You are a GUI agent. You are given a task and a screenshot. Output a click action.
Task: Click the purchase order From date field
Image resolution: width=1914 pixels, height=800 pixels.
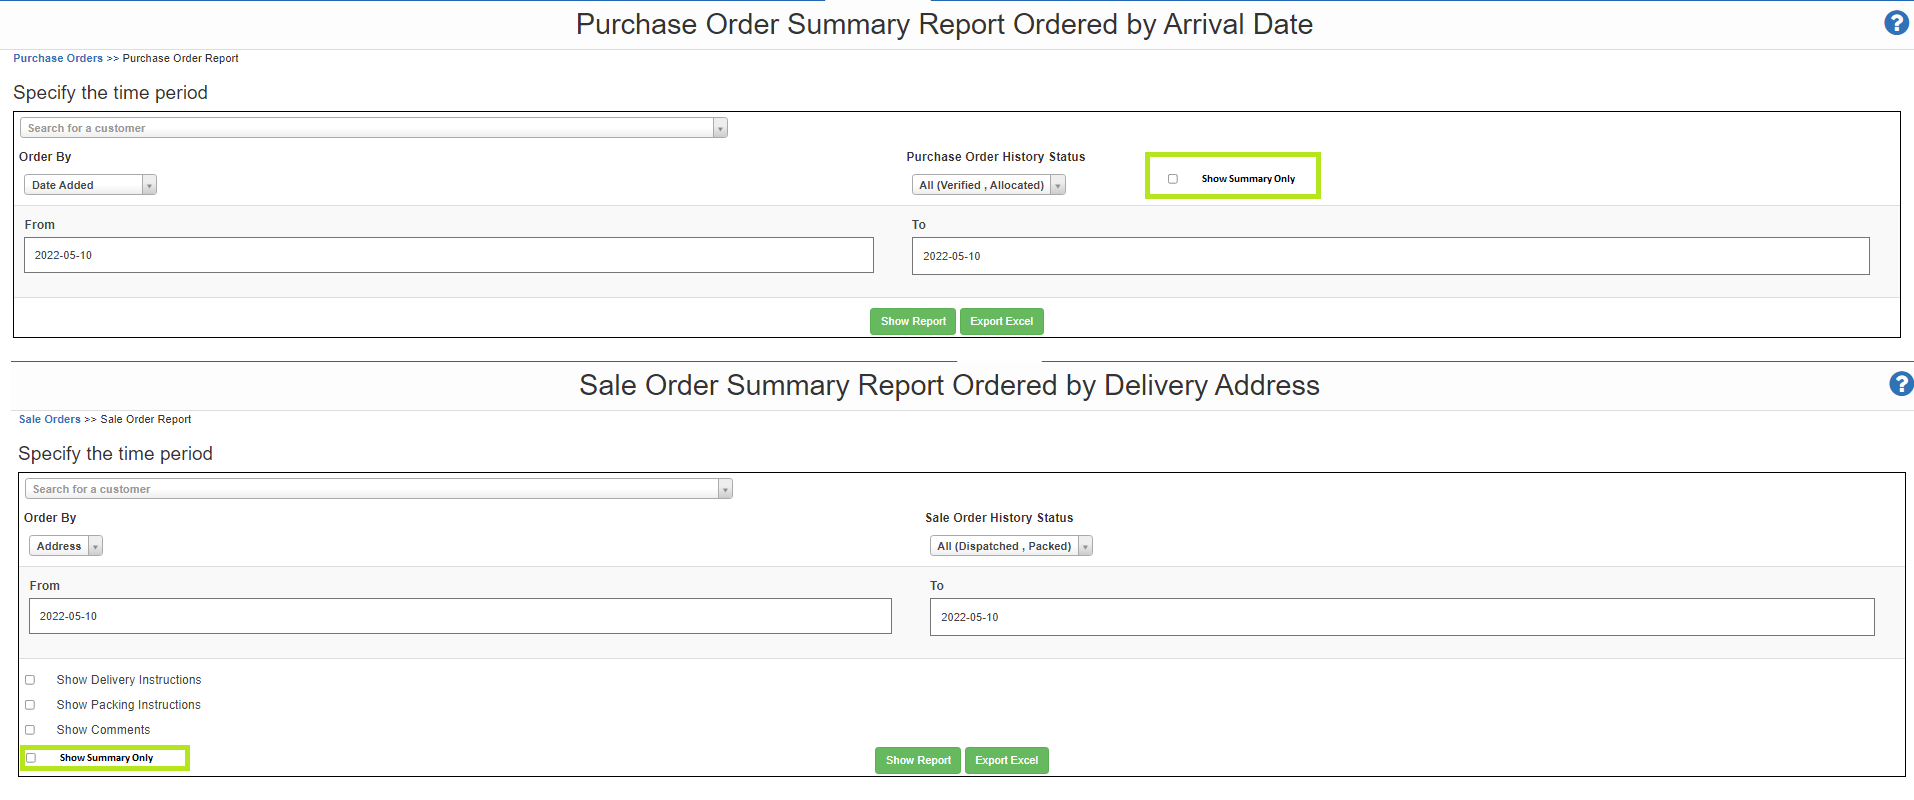click(448, 255)
